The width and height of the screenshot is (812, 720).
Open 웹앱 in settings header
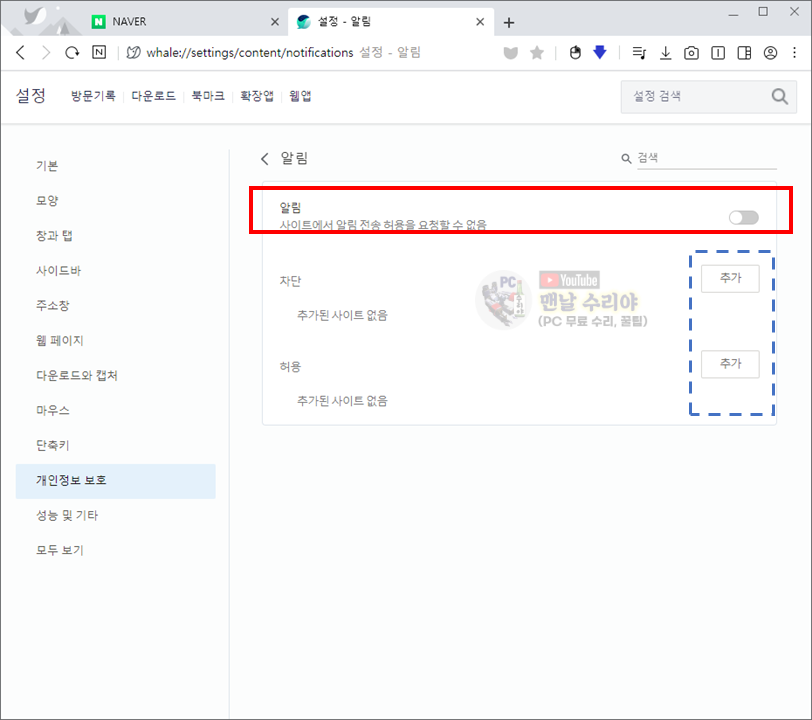tap(300, 96)
